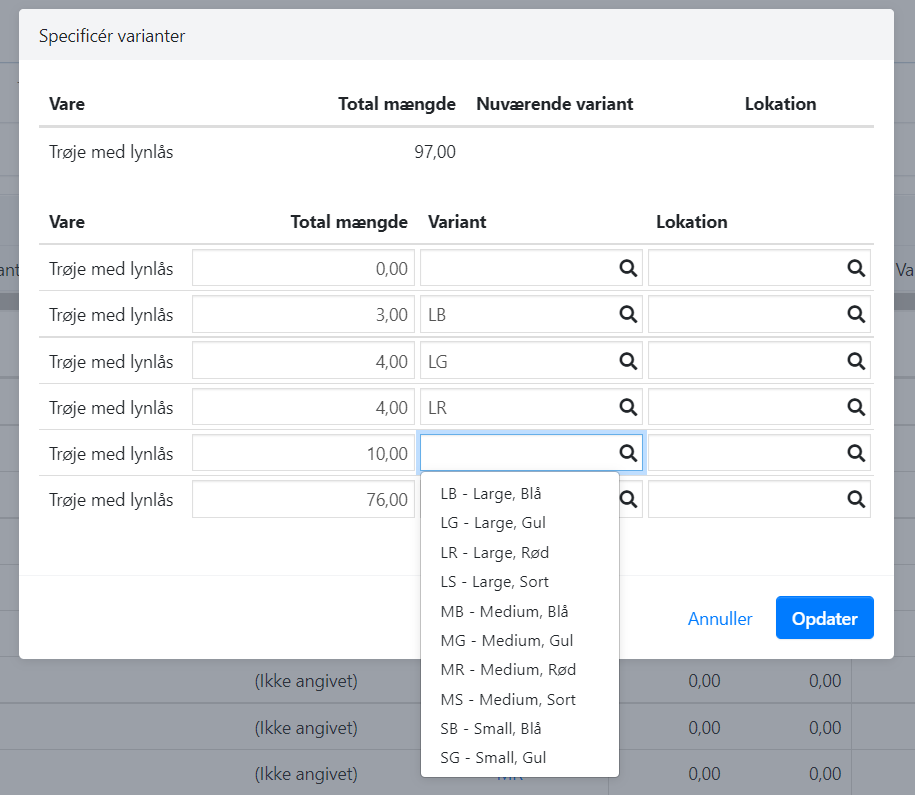
Task: Select 'LS - Large, Sort' from dropdown
Action: coord(494,582)
